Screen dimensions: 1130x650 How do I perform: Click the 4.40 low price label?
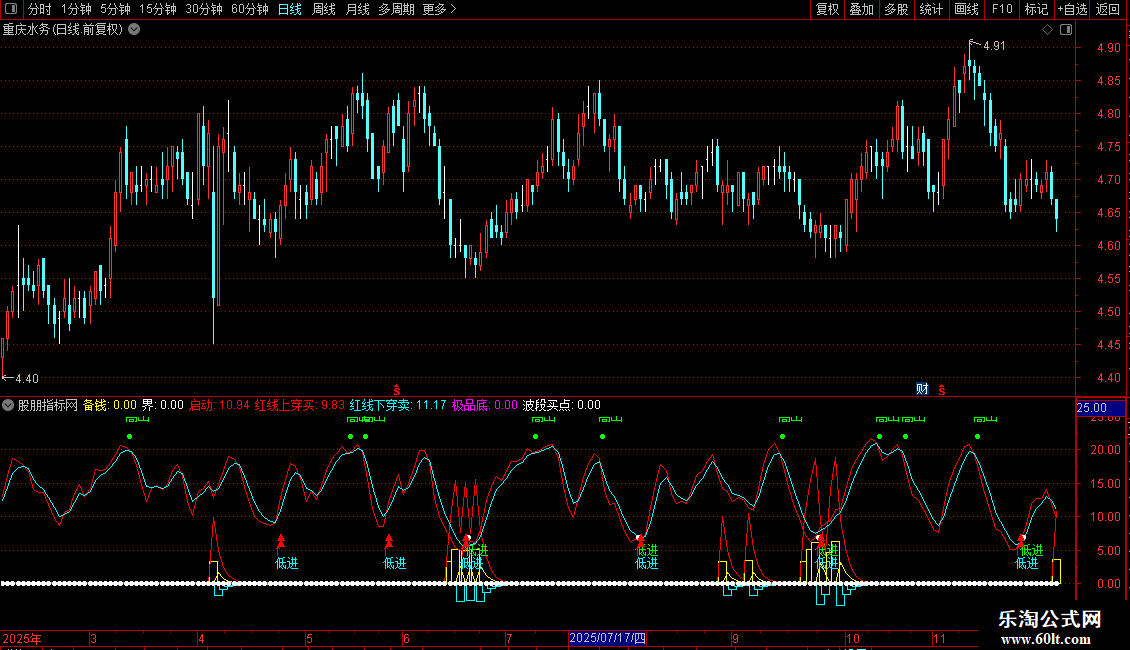(x=27, y=379)
